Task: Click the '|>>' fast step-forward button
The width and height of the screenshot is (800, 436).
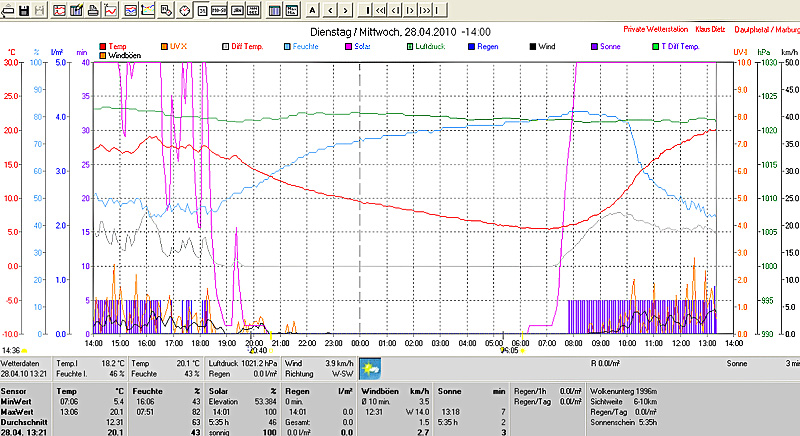Action: point(424,10)
